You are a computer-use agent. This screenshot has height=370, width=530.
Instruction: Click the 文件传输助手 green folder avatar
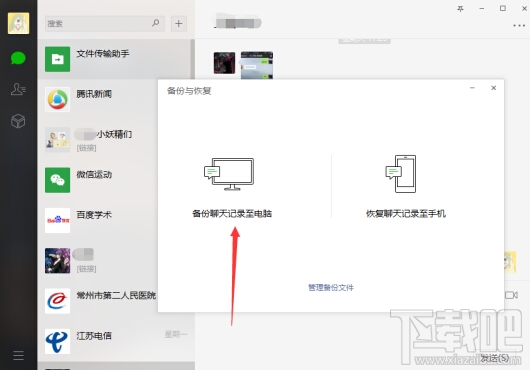57,59
